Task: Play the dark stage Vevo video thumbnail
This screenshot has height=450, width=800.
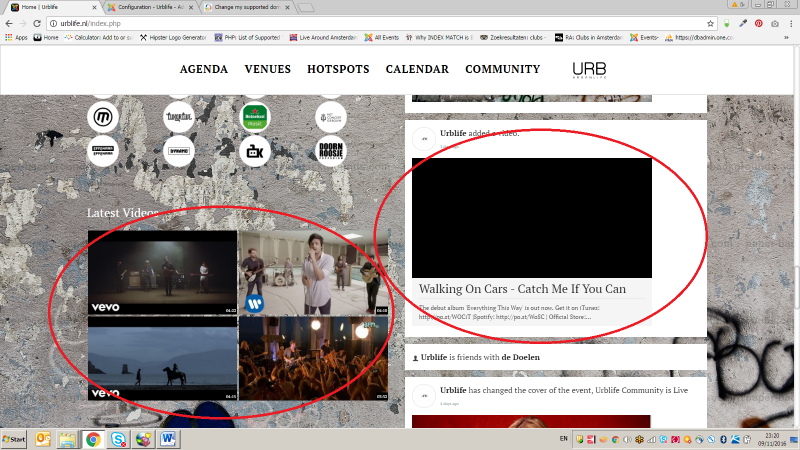Action: 163,272
